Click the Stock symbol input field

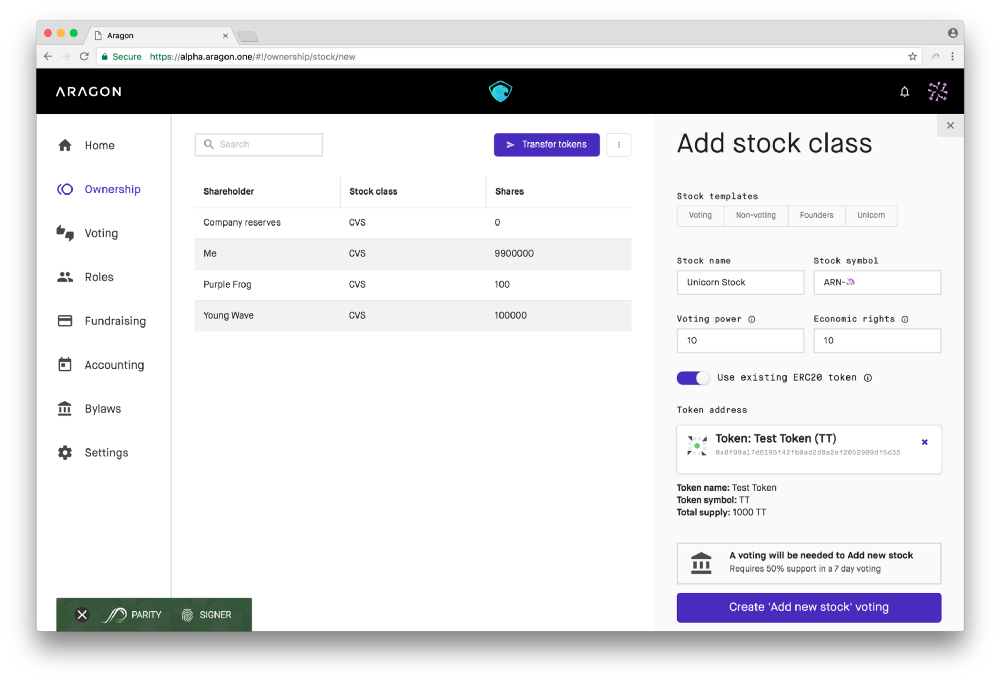[877, 283]
